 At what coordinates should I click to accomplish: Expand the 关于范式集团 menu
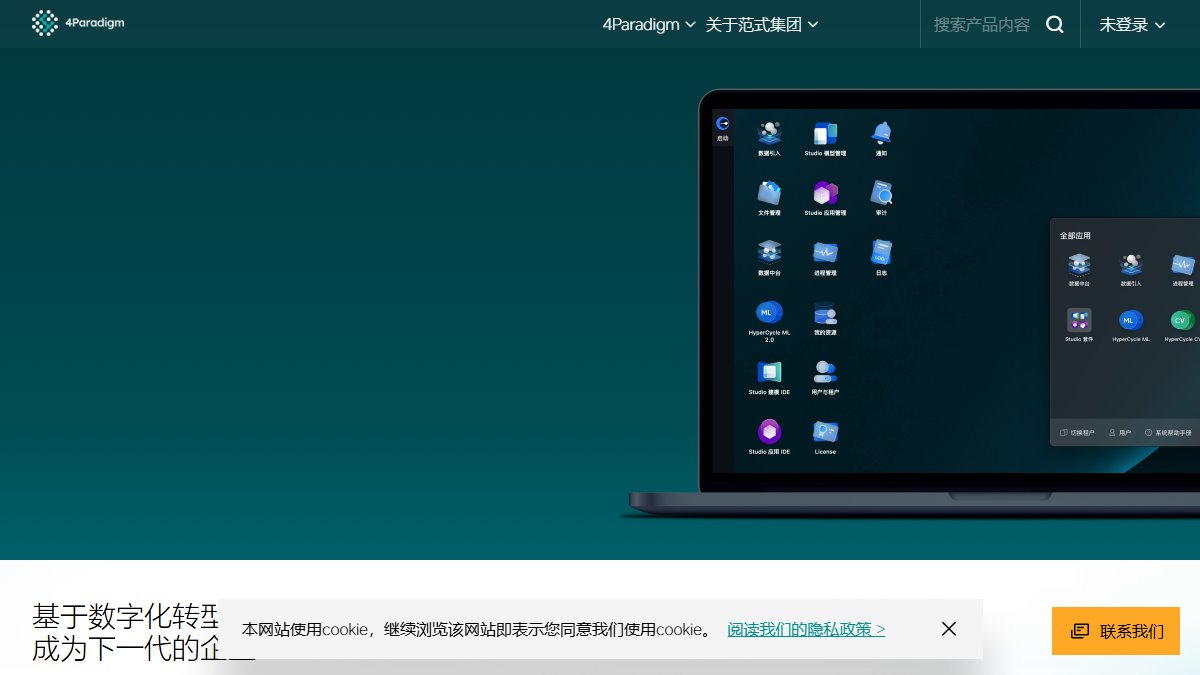tap(762, 24)
